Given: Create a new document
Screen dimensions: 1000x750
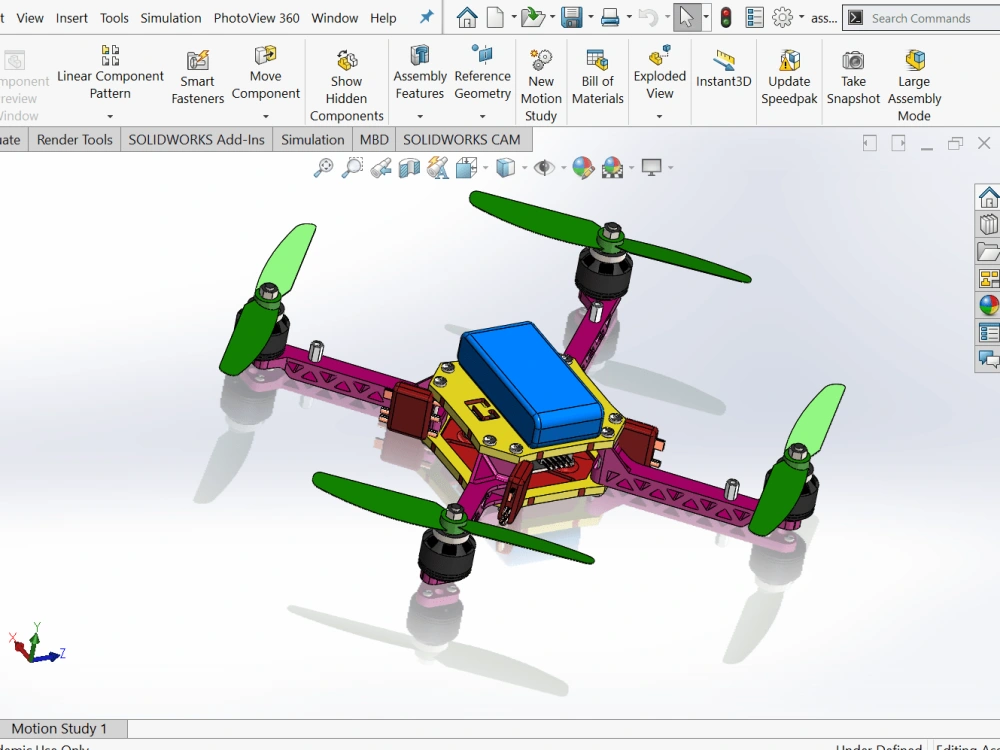Looking at the screenshot, I should pyautogui.click(x=495, y=17).
